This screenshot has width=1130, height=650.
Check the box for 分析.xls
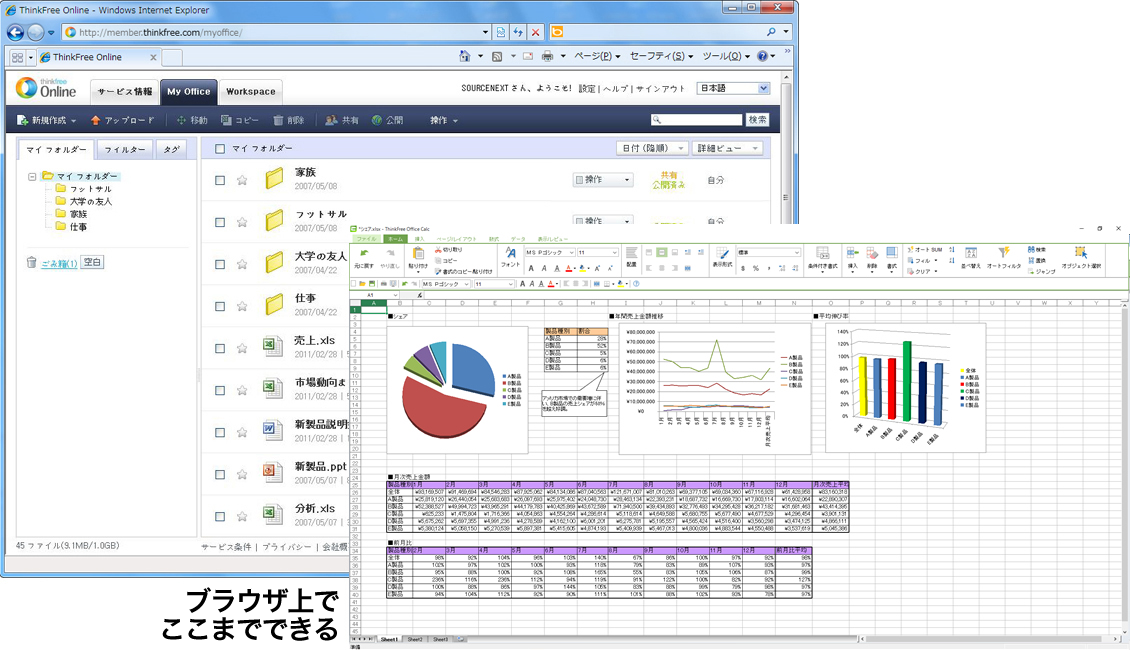coord(220,516)
